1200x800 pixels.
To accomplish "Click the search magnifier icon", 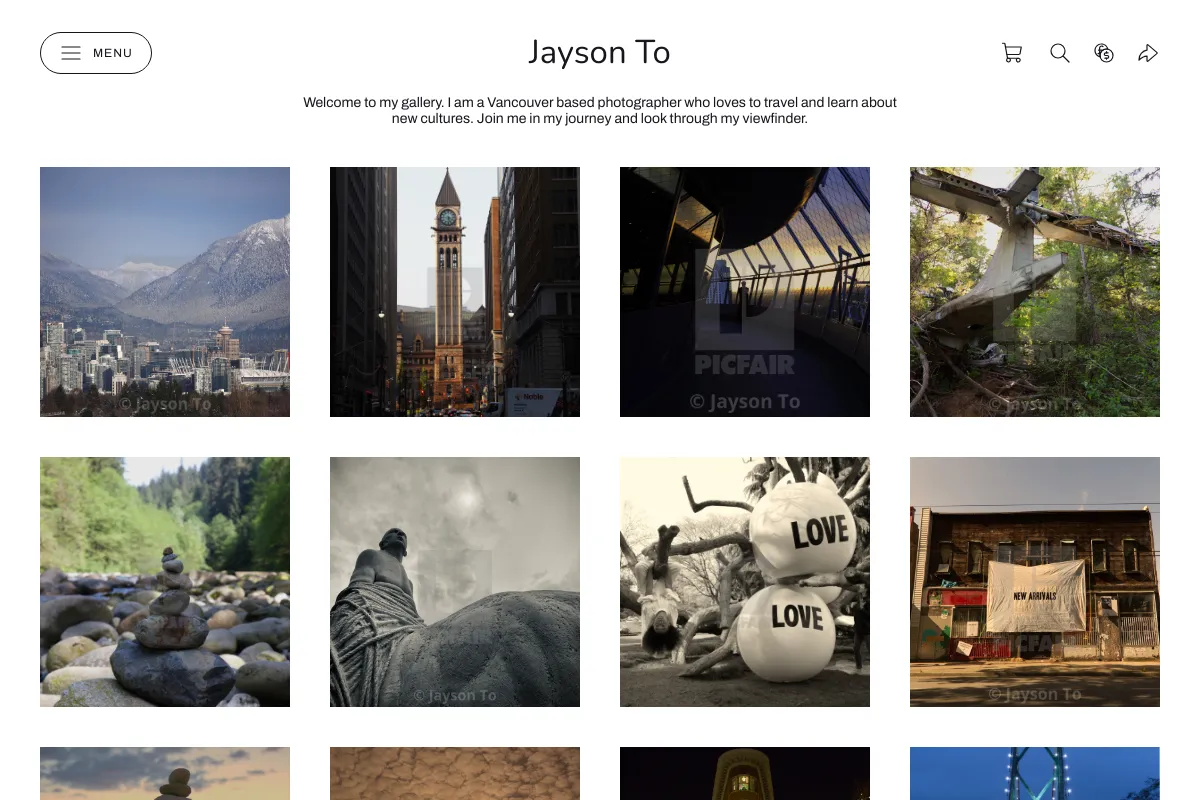I will pyautogui.click(x=1060, y=53).
